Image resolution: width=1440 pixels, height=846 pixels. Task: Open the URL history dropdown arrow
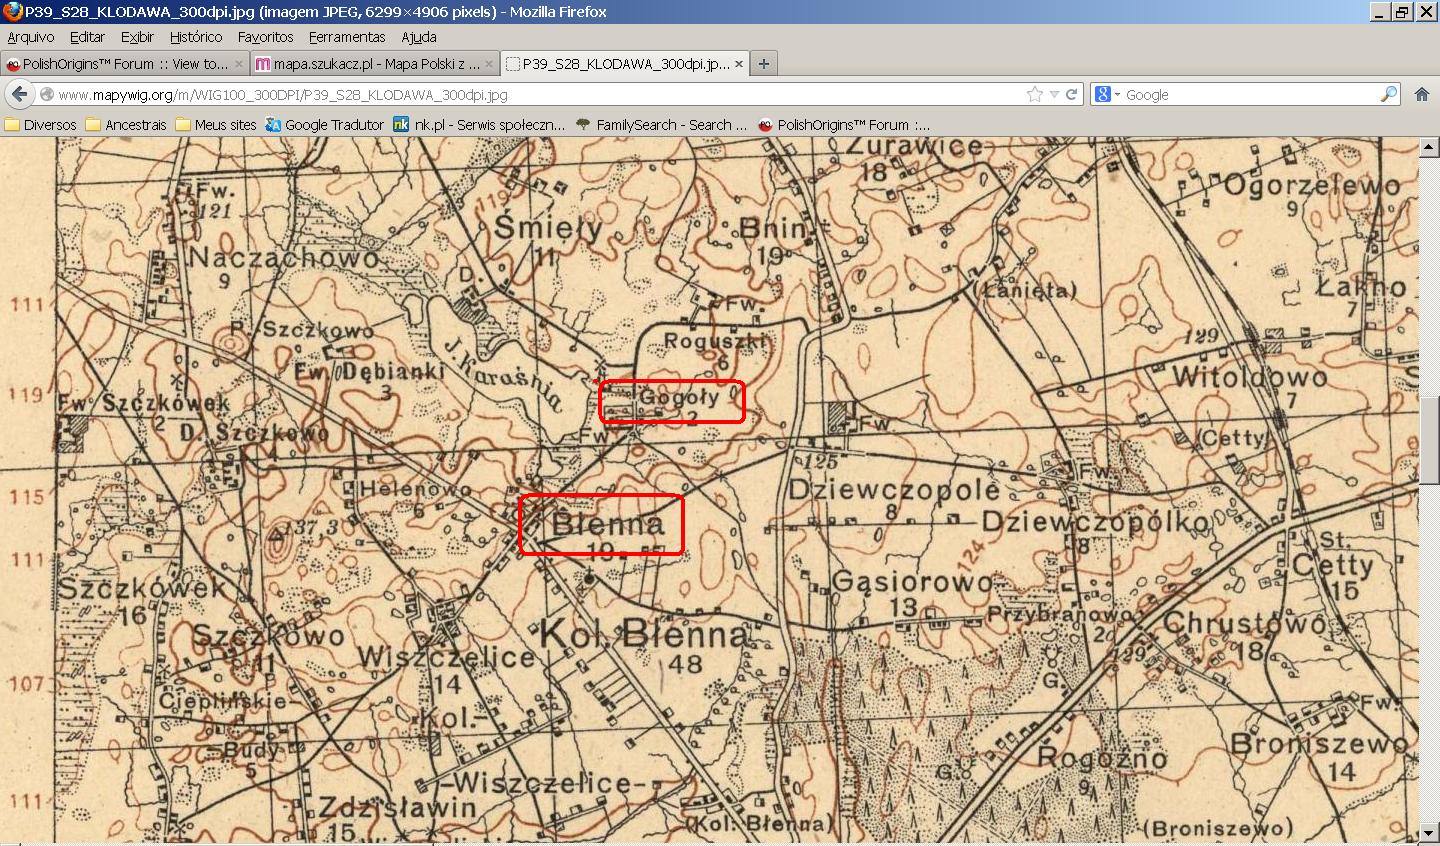[x=1053, y=95]
